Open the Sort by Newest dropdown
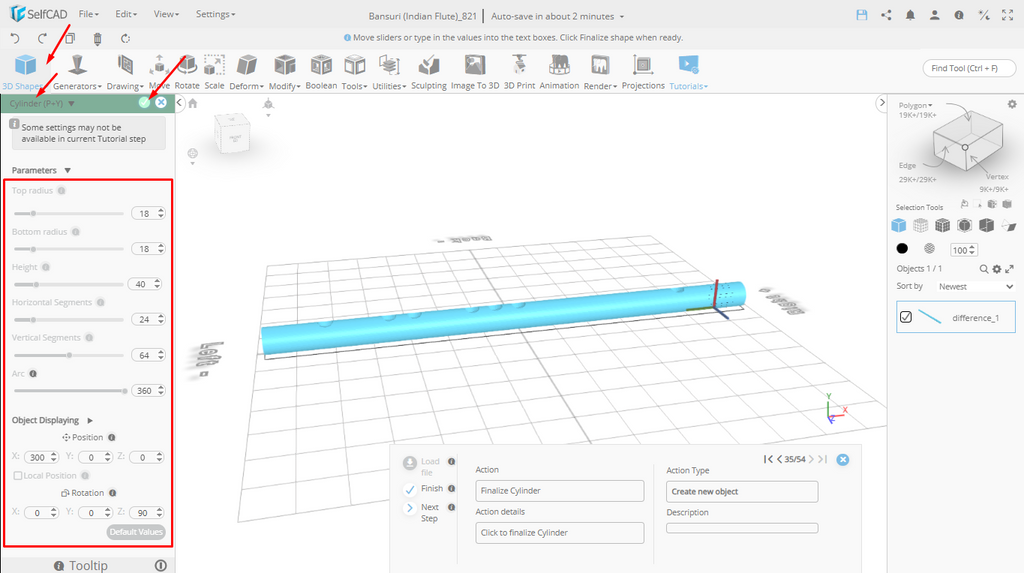 [975, 286]
